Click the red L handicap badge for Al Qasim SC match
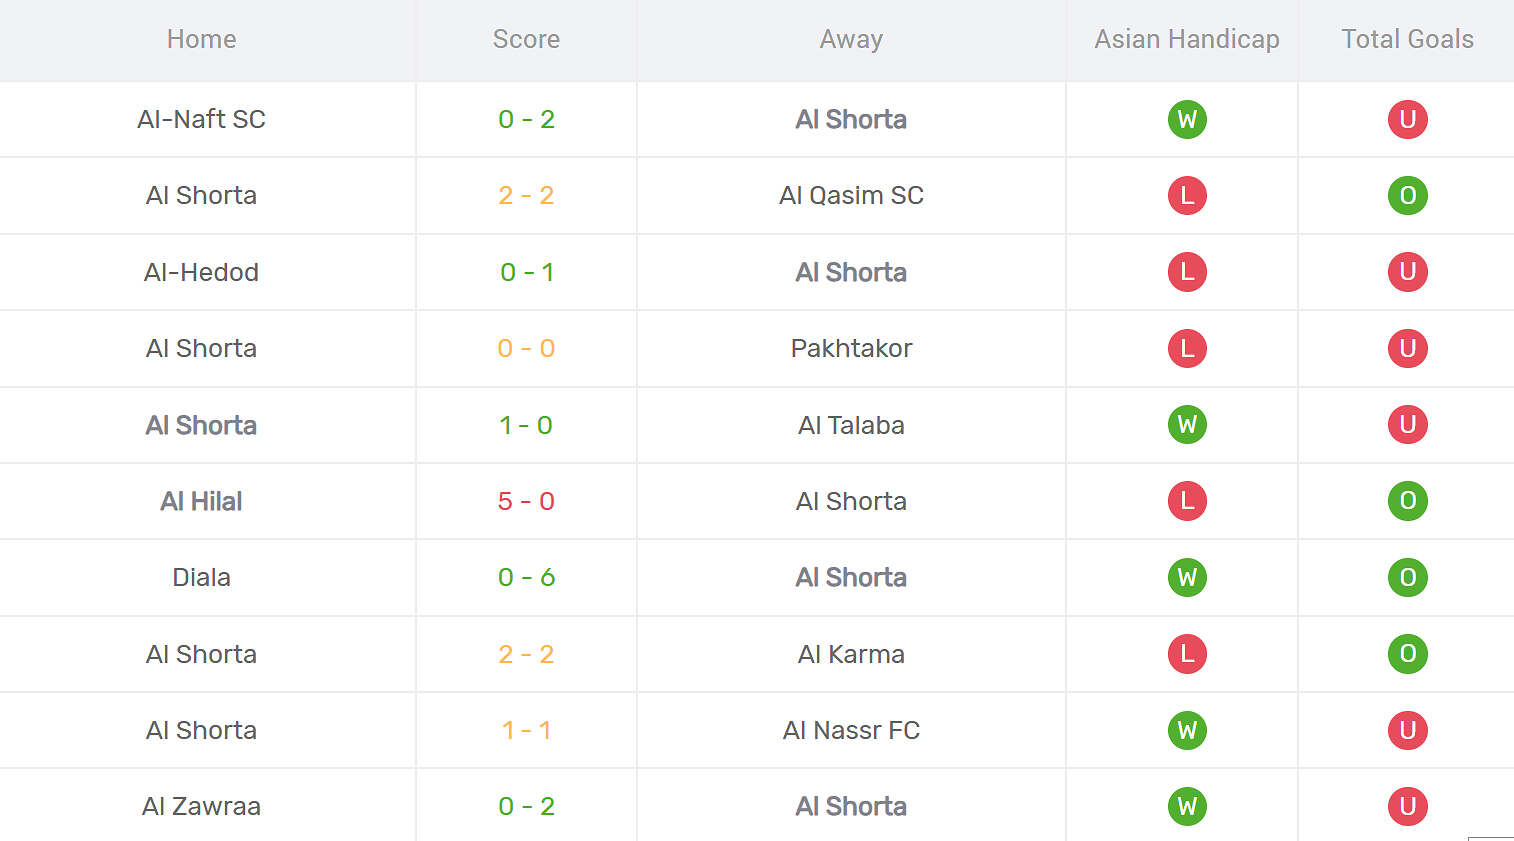Image resolution: width=1514 pixels, height=841 pixels. [1187, 195]
